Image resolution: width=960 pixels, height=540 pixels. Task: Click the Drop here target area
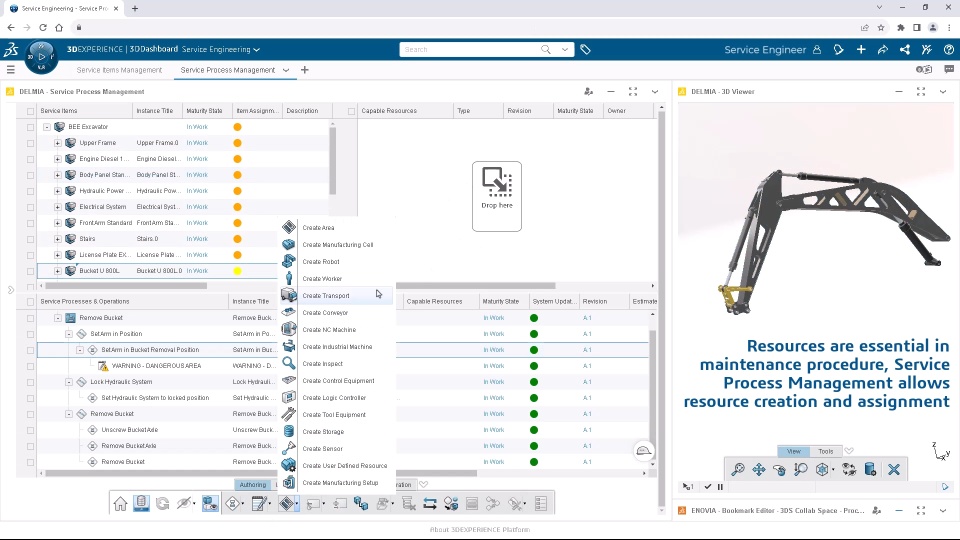pyautogui.click(x=497, y=197)
